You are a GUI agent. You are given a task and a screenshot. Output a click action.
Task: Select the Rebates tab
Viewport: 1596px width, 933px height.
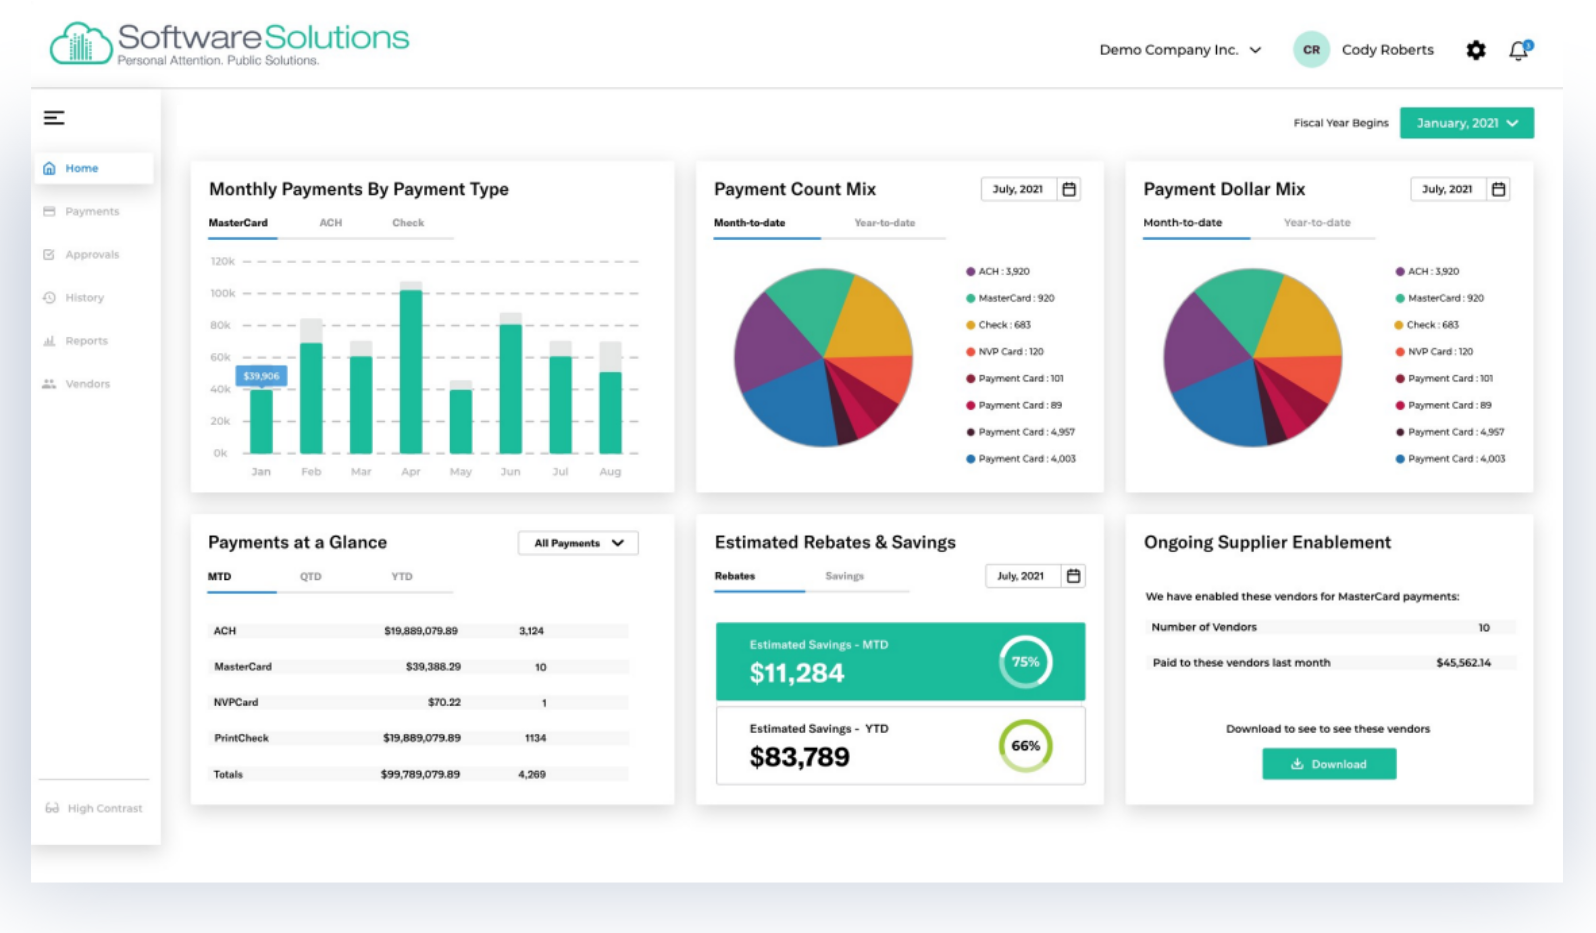735,576
